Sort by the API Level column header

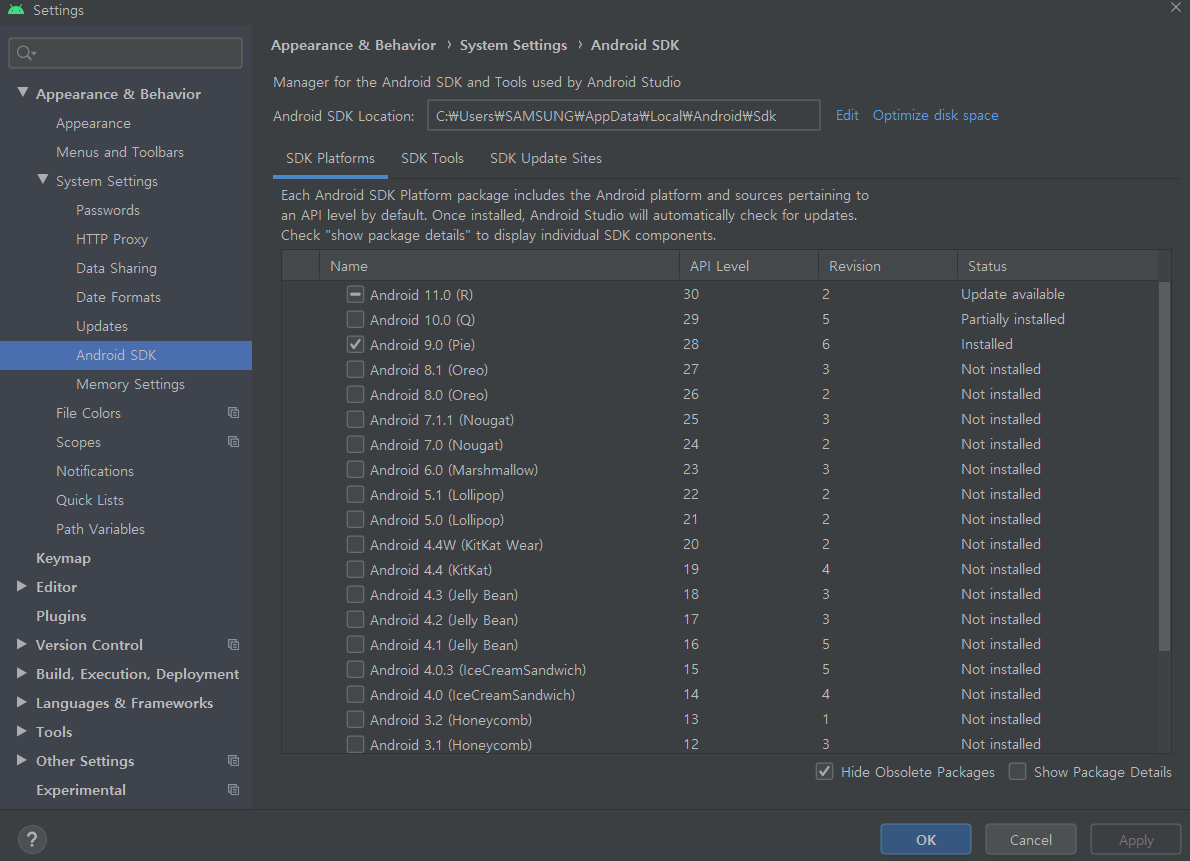click(x=748, y=266)
